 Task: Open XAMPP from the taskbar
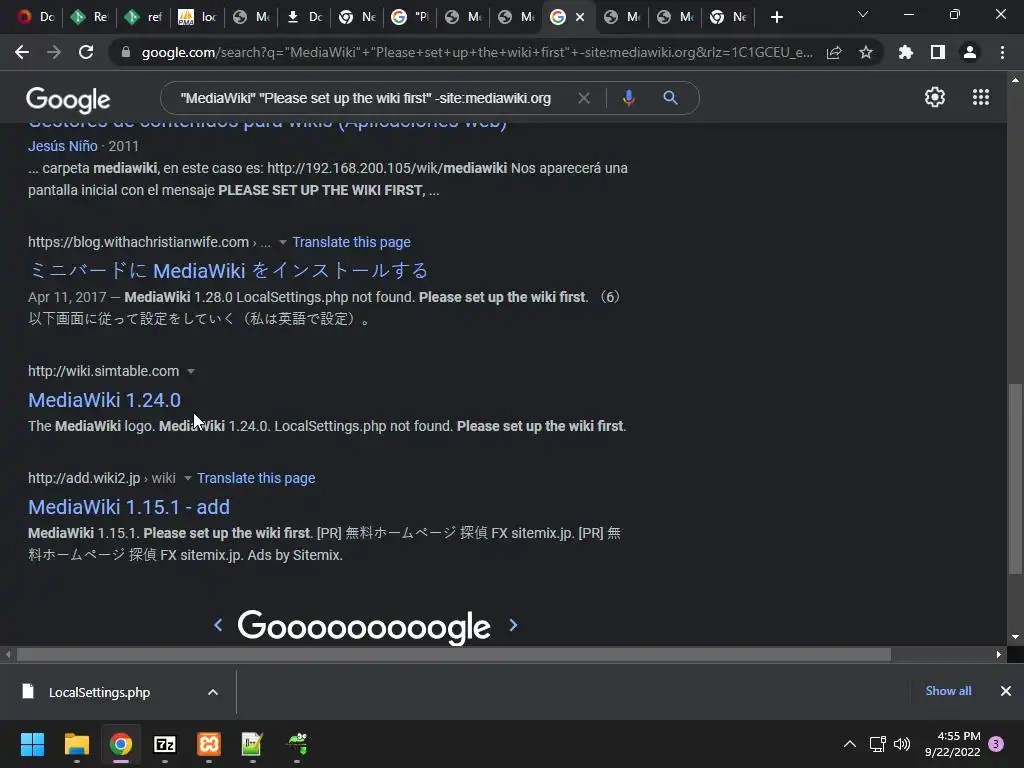point(209,744)
